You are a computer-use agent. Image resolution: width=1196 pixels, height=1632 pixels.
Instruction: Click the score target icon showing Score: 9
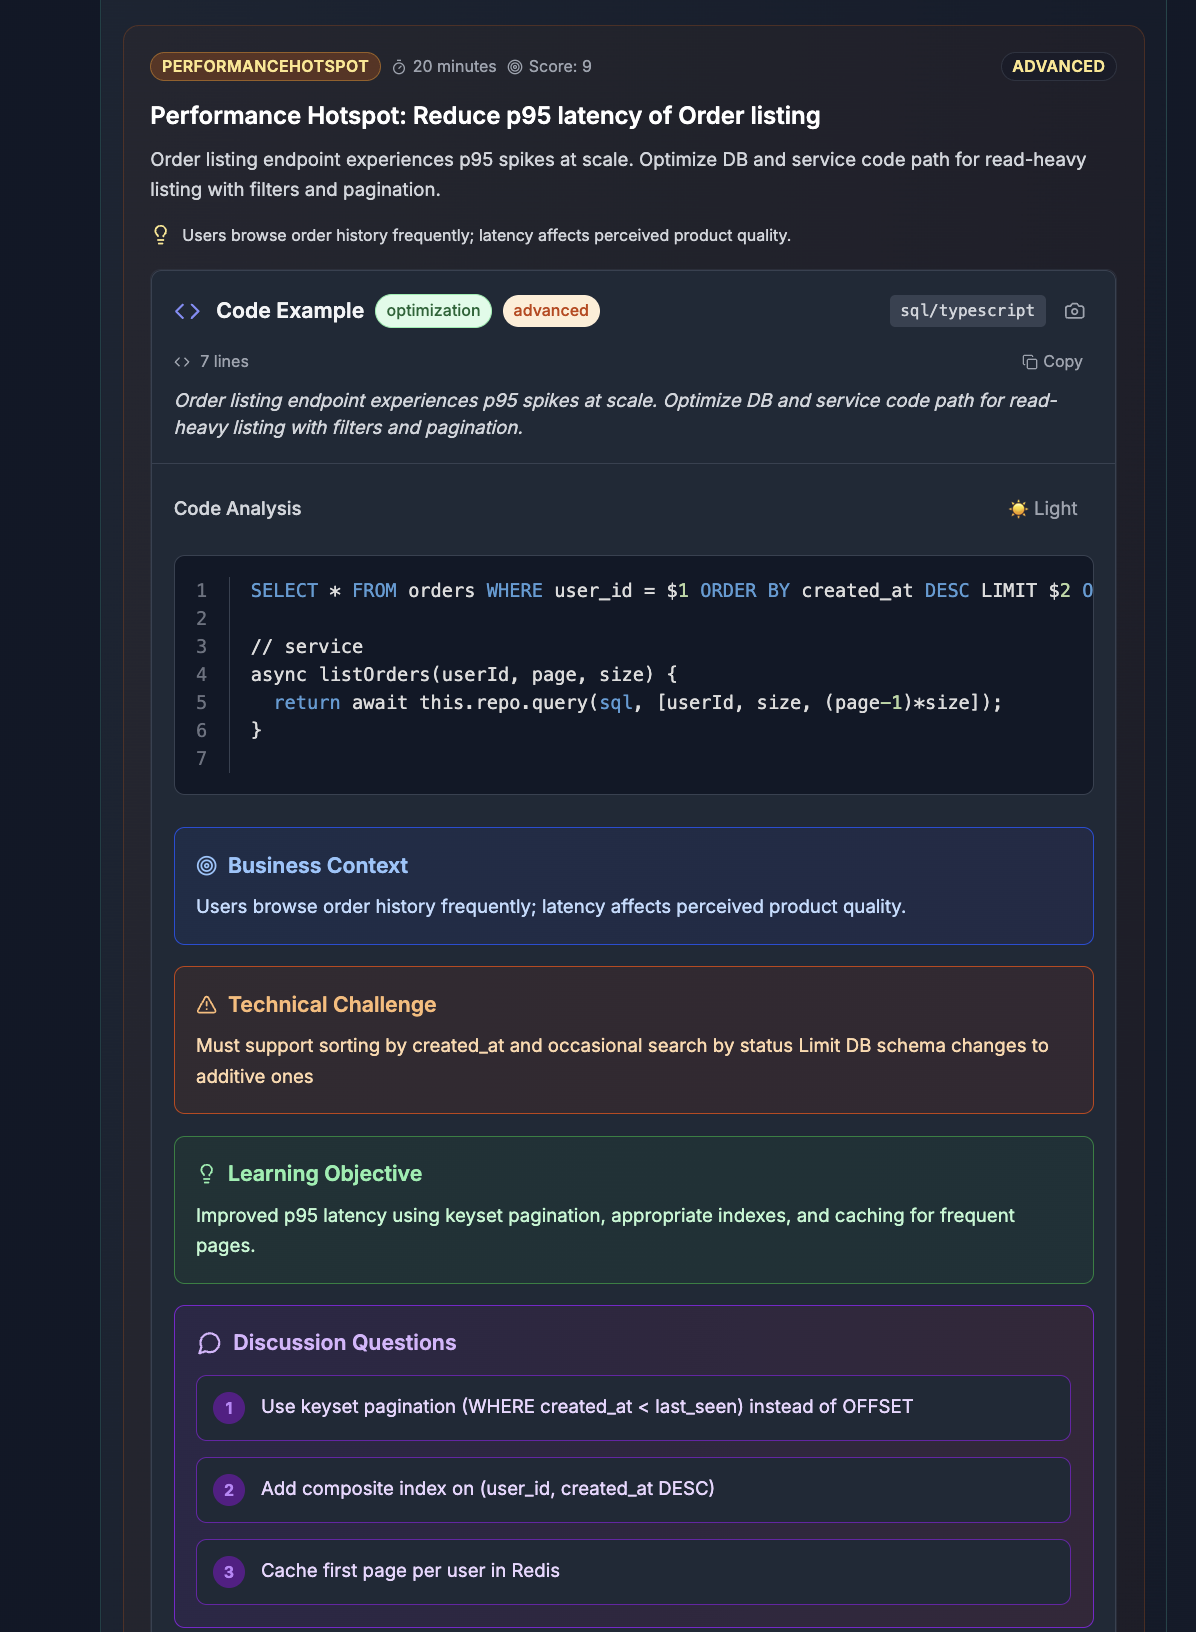pyautogui.click(x=515, y=66)
